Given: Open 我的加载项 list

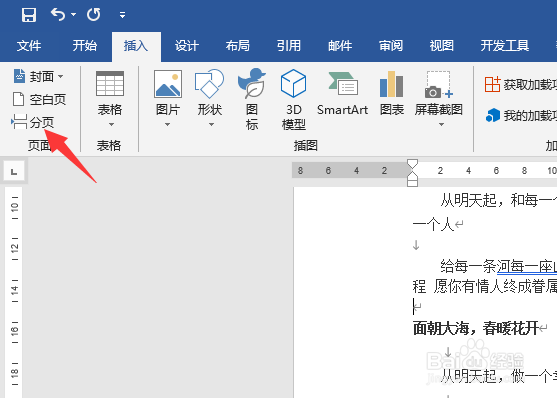Looking at the screenshot, I should pyautogui.click(x=521, y=115).
